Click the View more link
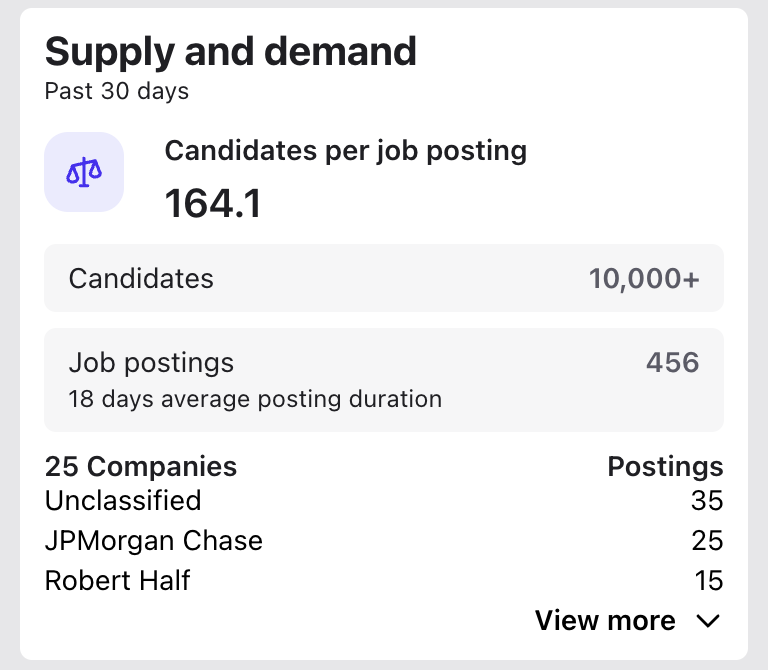This screenshot has width=768, height=670. pos(605,621)
